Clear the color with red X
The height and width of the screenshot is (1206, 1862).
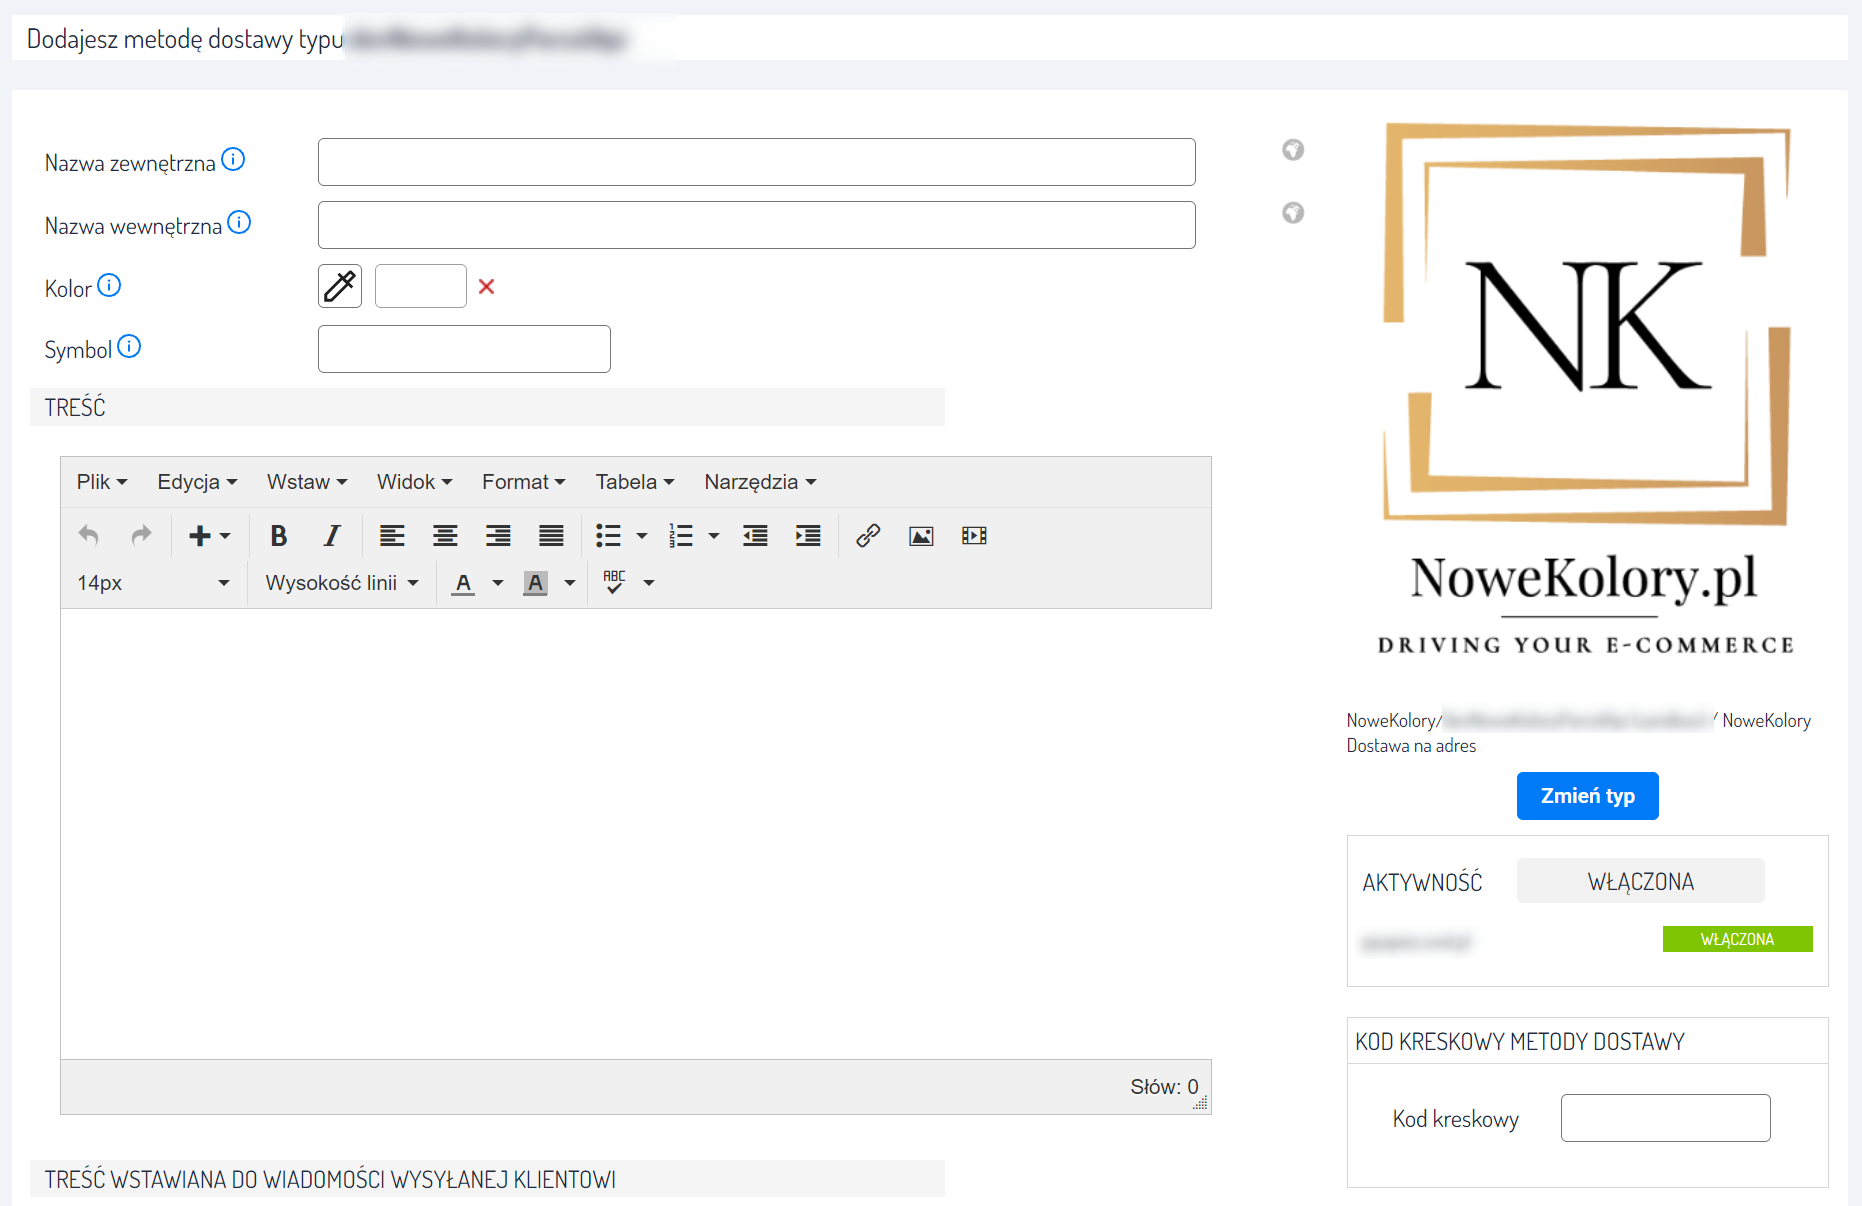(x=487, y=287)
